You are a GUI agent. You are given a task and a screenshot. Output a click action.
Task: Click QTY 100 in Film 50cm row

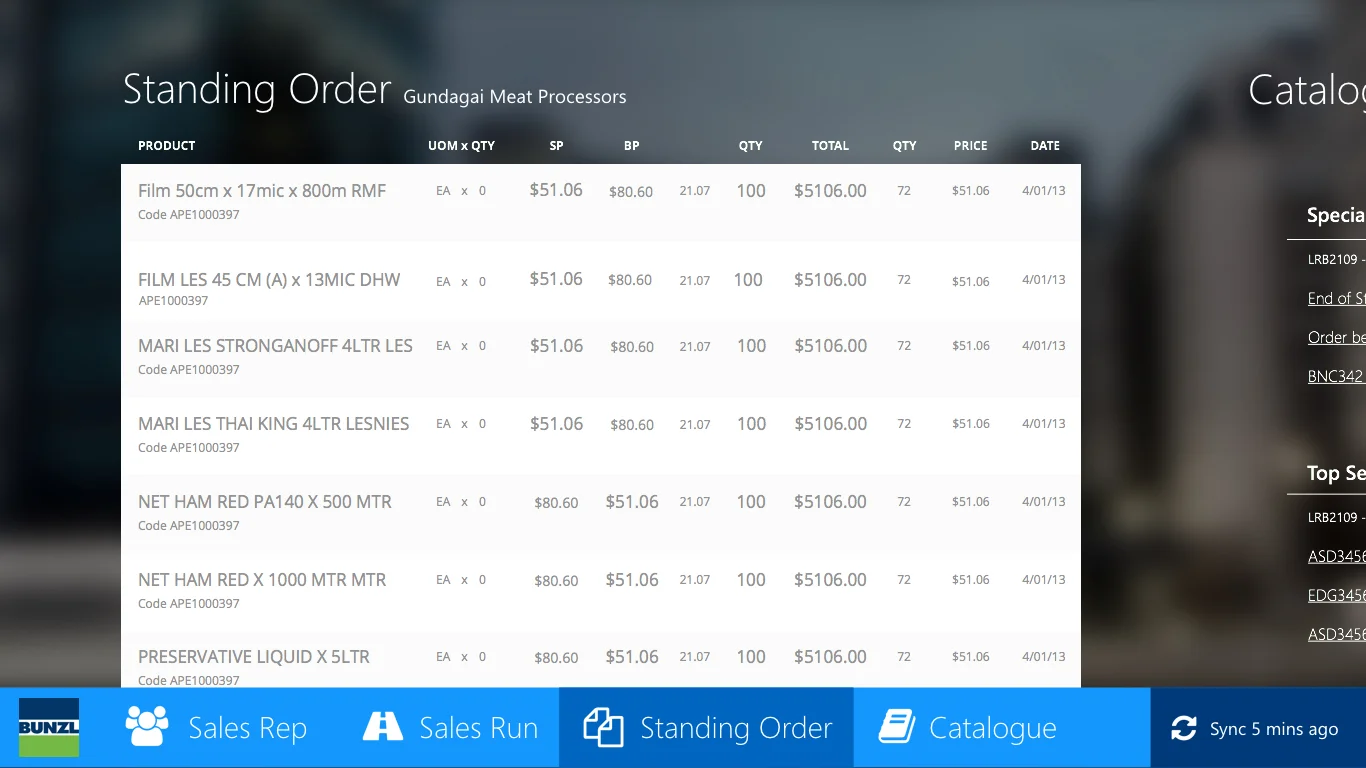tap(751, 191)
